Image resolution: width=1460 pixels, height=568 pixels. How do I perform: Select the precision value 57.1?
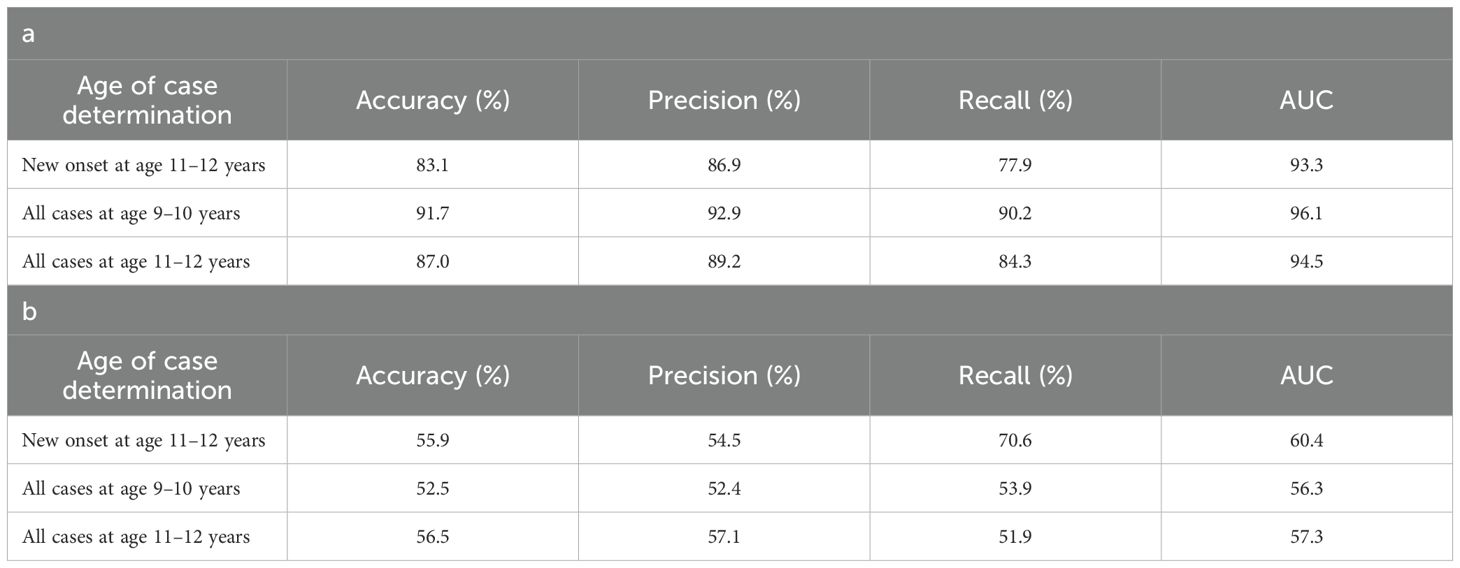(724, 537)
